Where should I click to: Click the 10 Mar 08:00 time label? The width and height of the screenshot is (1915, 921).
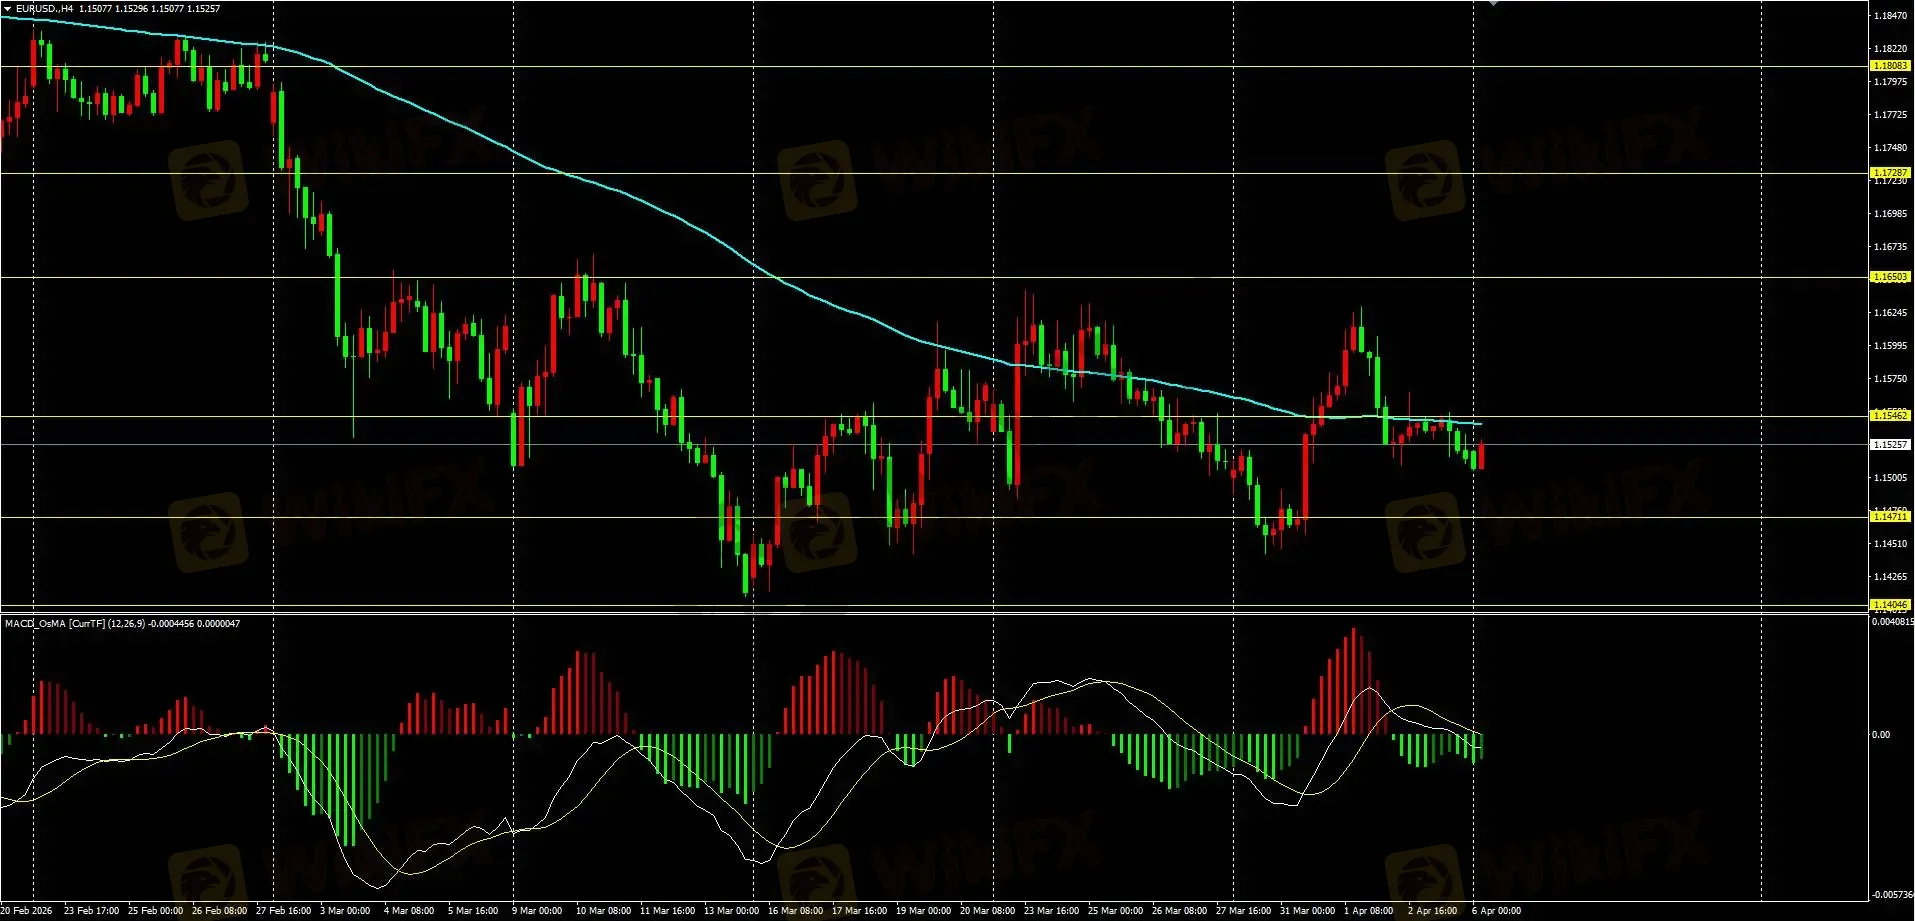click(603, 911)
